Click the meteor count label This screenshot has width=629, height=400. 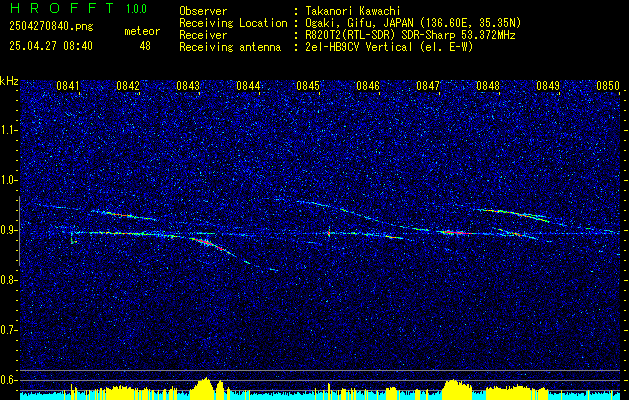pyautogui.click(x=142, y=31)
